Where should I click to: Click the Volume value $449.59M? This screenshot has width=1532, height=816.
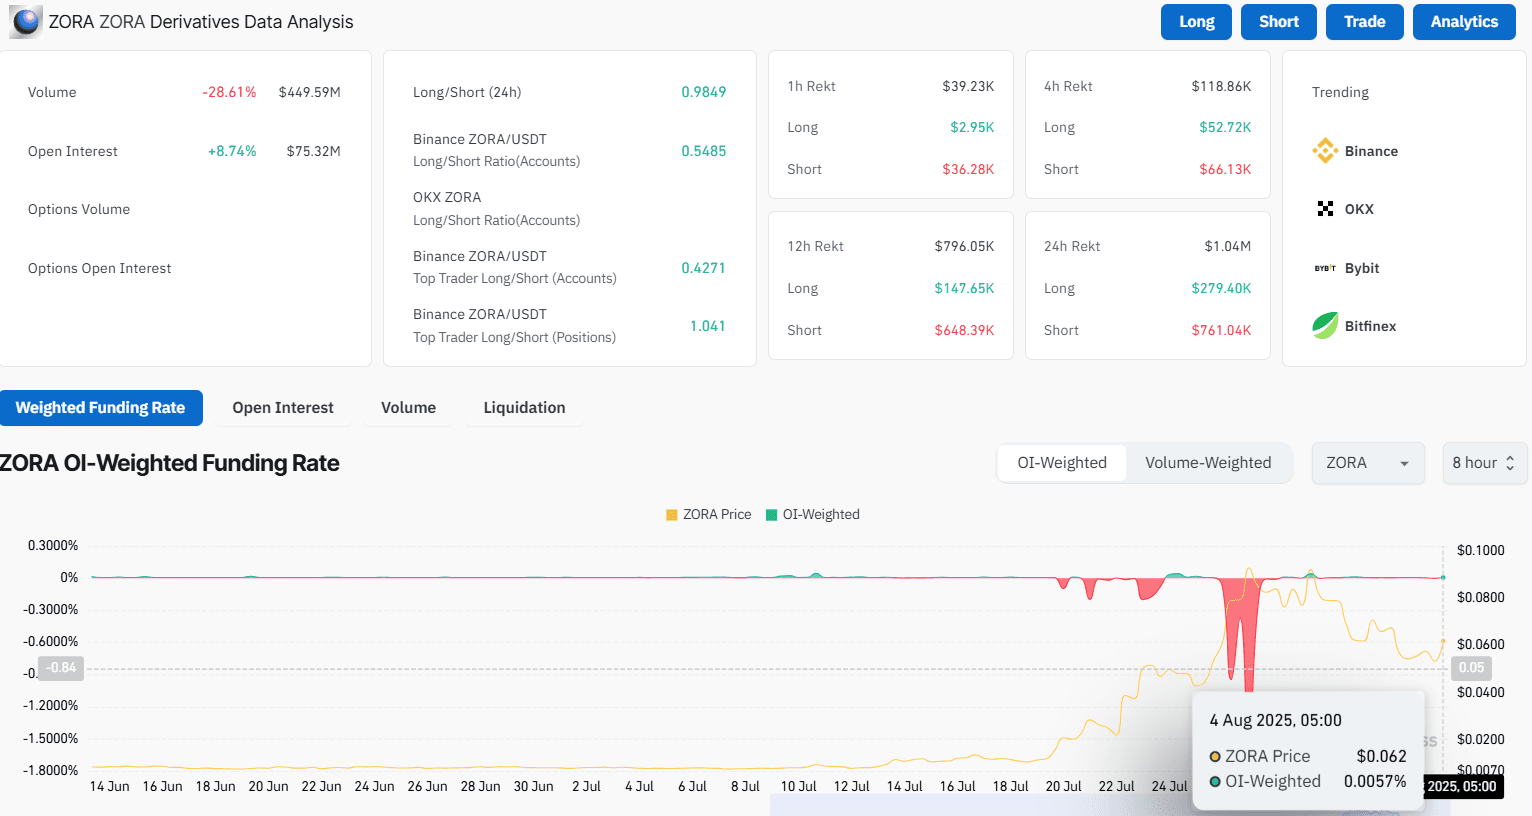pos(310,92)
